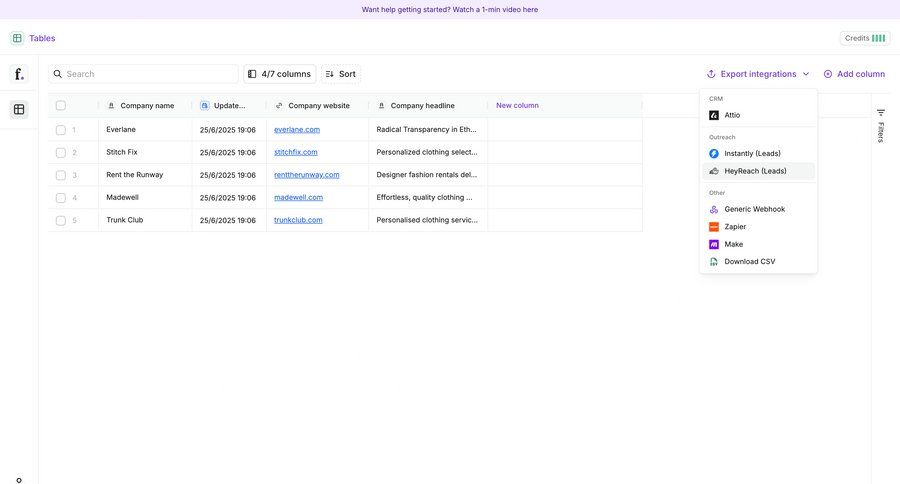Click the Instantly lightning icon
This screenshot has height=484, width=900.
(x=714, y=153)
